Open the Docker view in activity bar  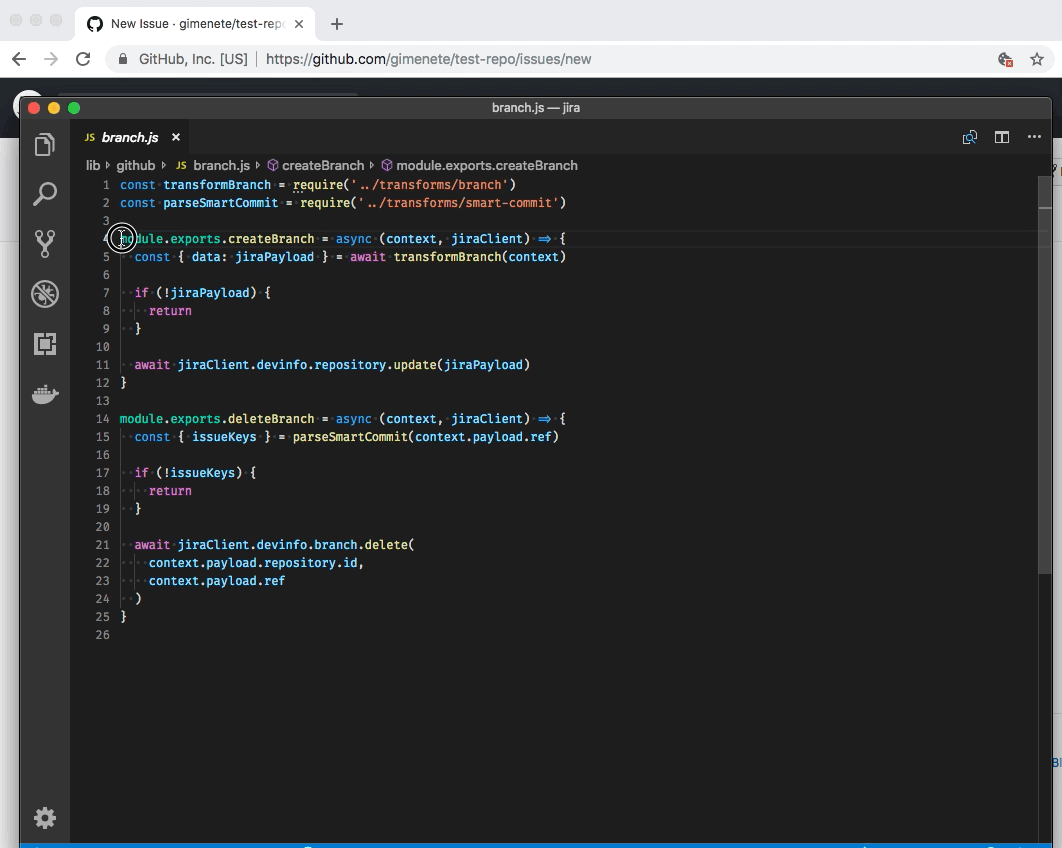point(45,394)
